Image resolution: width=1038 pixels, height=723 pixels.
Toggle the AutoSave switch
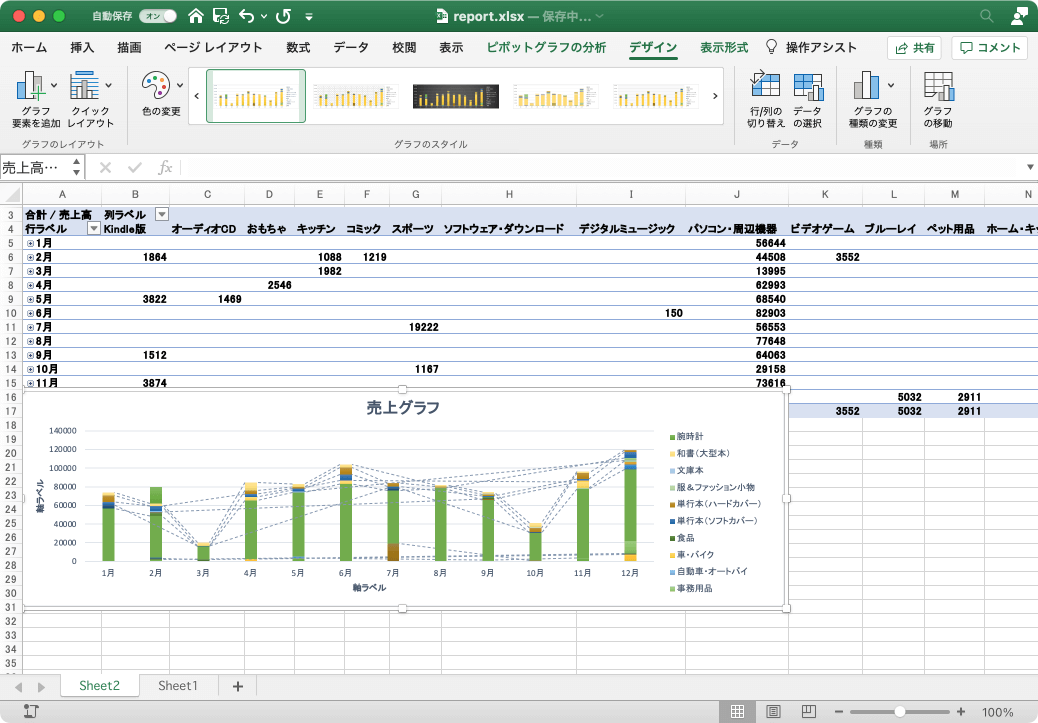coord(158,16)
